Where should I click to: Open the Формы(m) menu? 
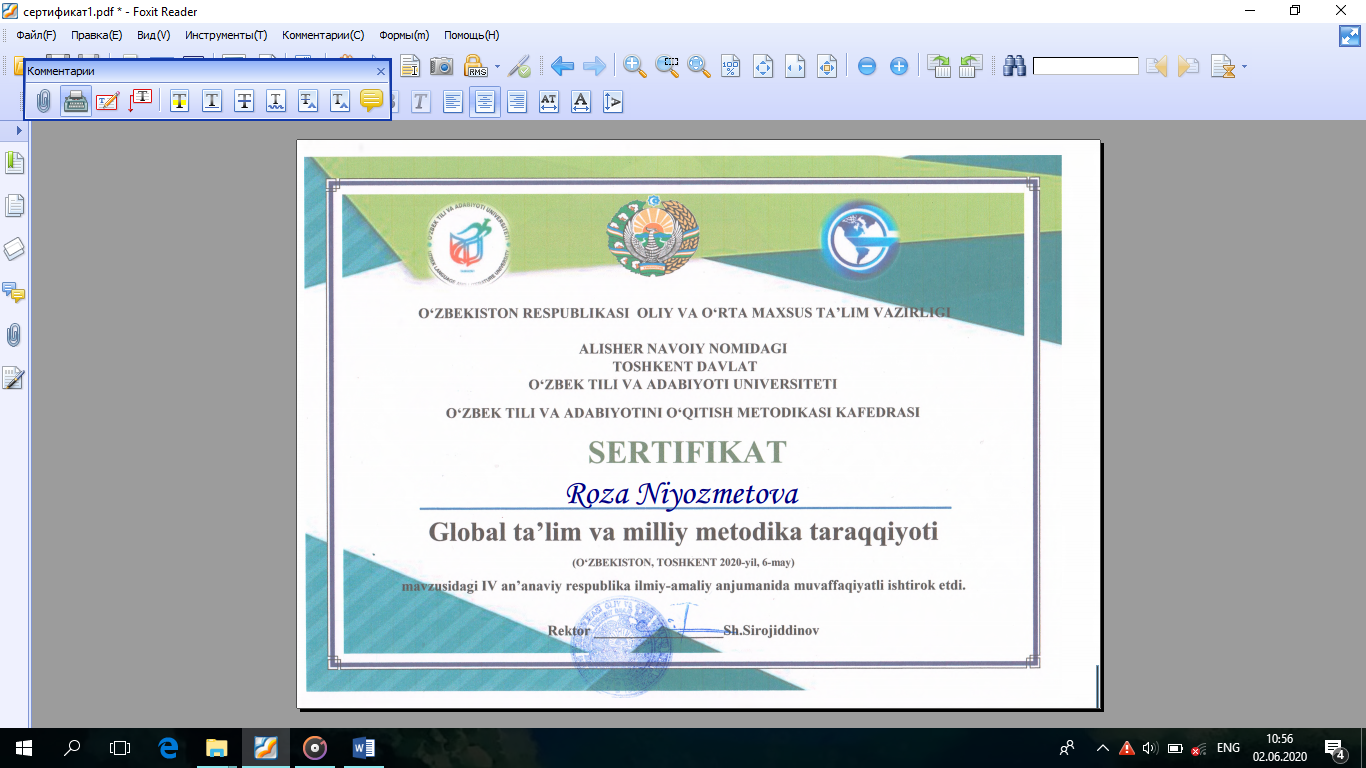point(404,35)
